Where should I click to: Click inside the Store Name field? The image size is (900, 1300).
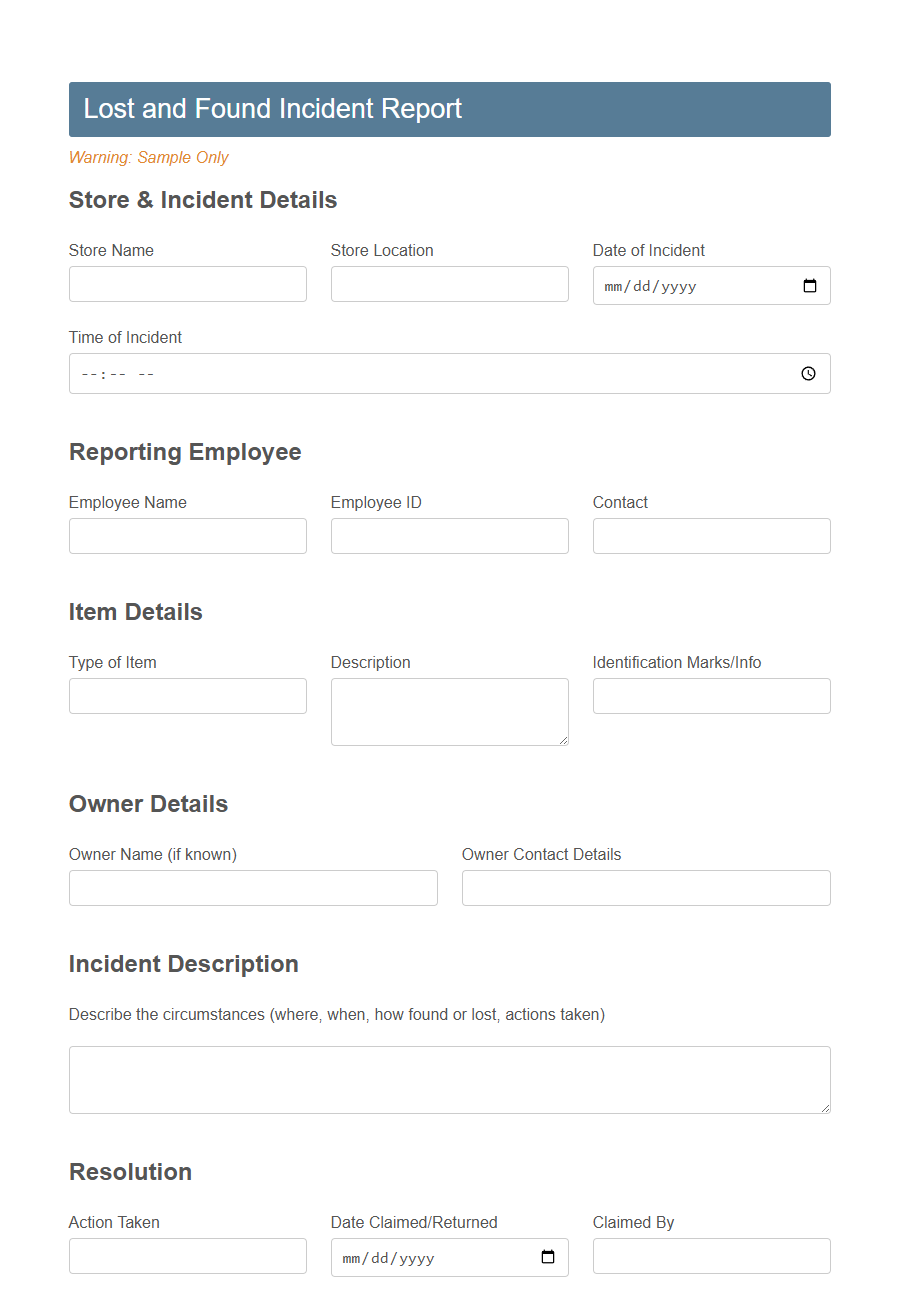click(x=187, y=284)
